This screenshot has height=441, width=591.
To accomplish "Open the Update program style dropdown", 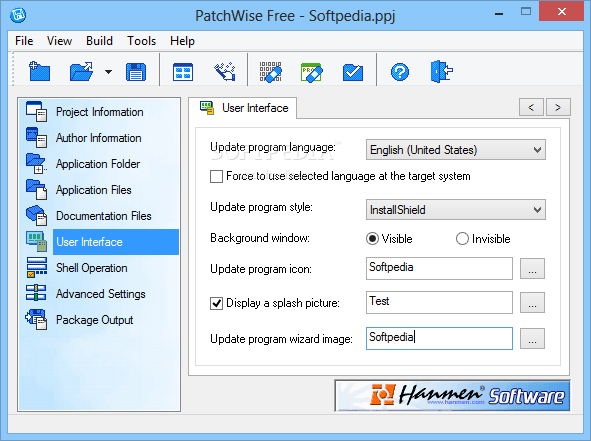I will 456,210.
